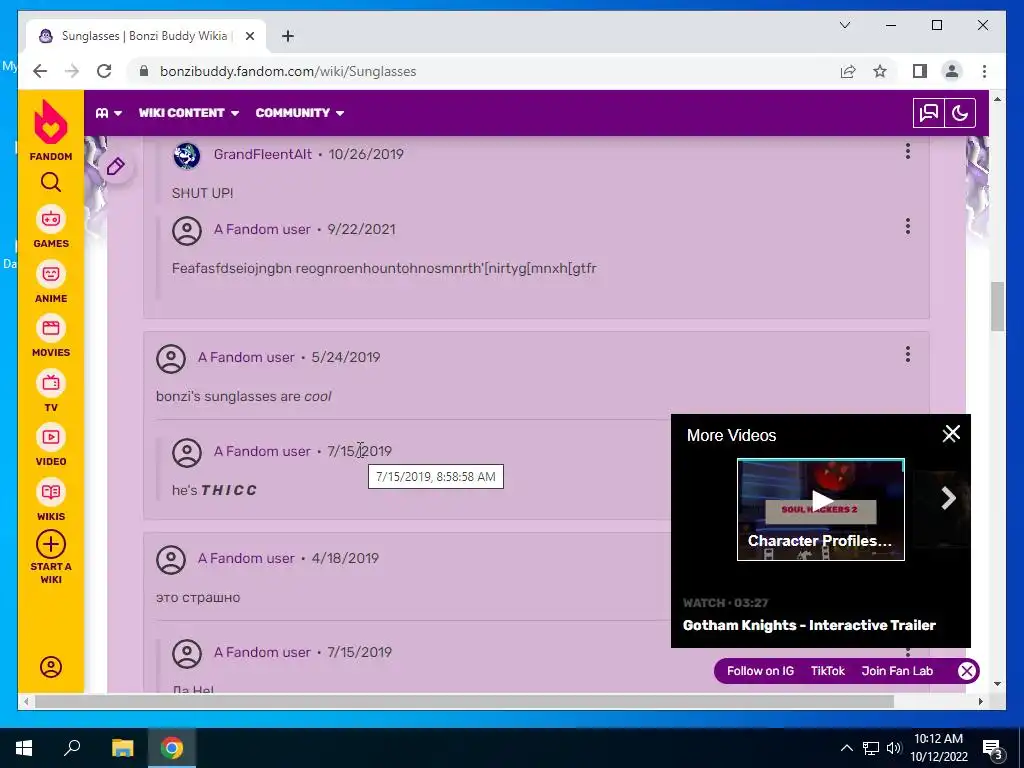Viewport: 1024px width, 768px height.
Task: Bookmark this page with the star icon
Action: (x=880, y=71)
